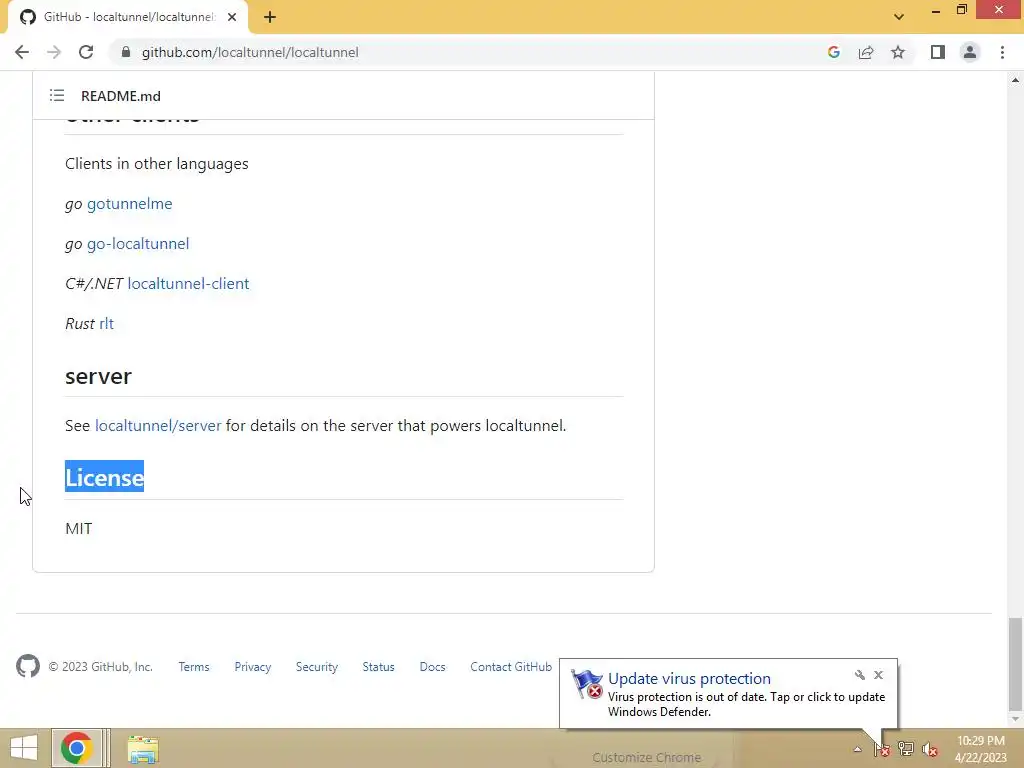Click the MIT license text
This screenshot has height=768, width=1024.
[x=79, y=528]
